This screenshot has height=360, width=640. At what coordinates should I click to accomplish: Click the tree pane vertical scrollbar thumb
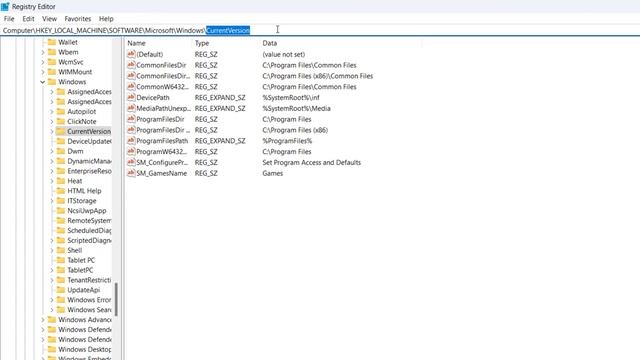click(116, 299)
